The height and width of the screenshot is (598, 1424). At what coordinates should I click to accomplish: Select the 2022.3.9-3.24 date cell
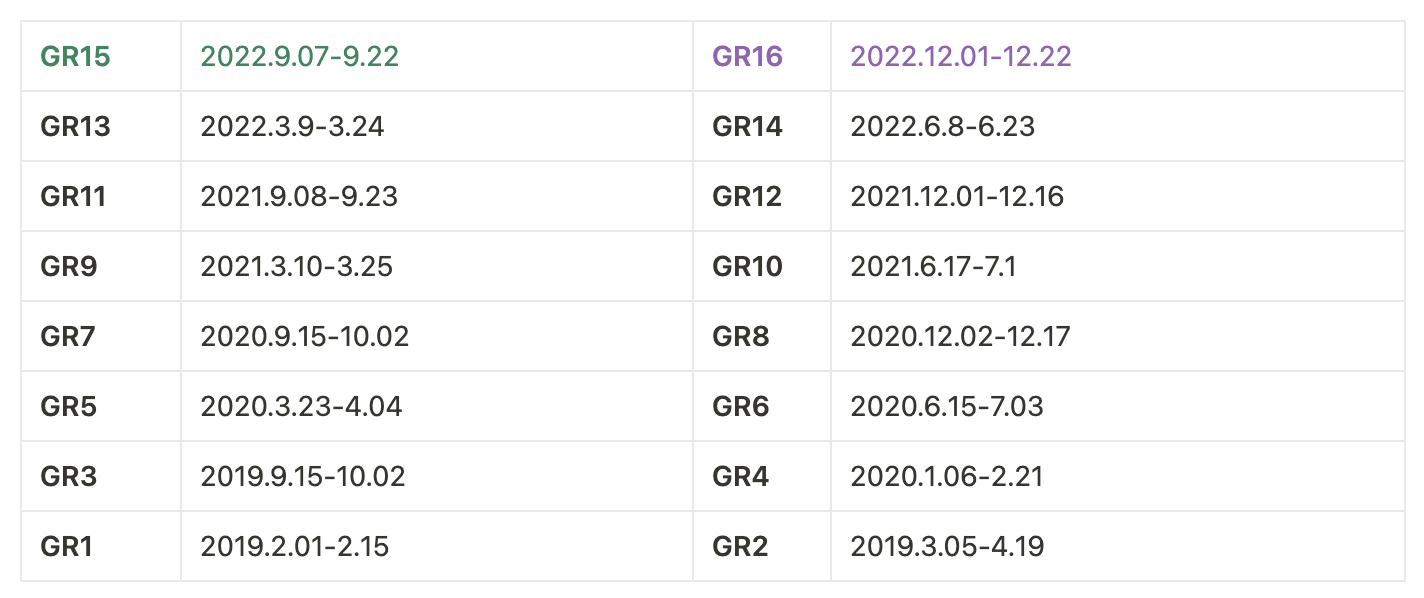(437, 126)
